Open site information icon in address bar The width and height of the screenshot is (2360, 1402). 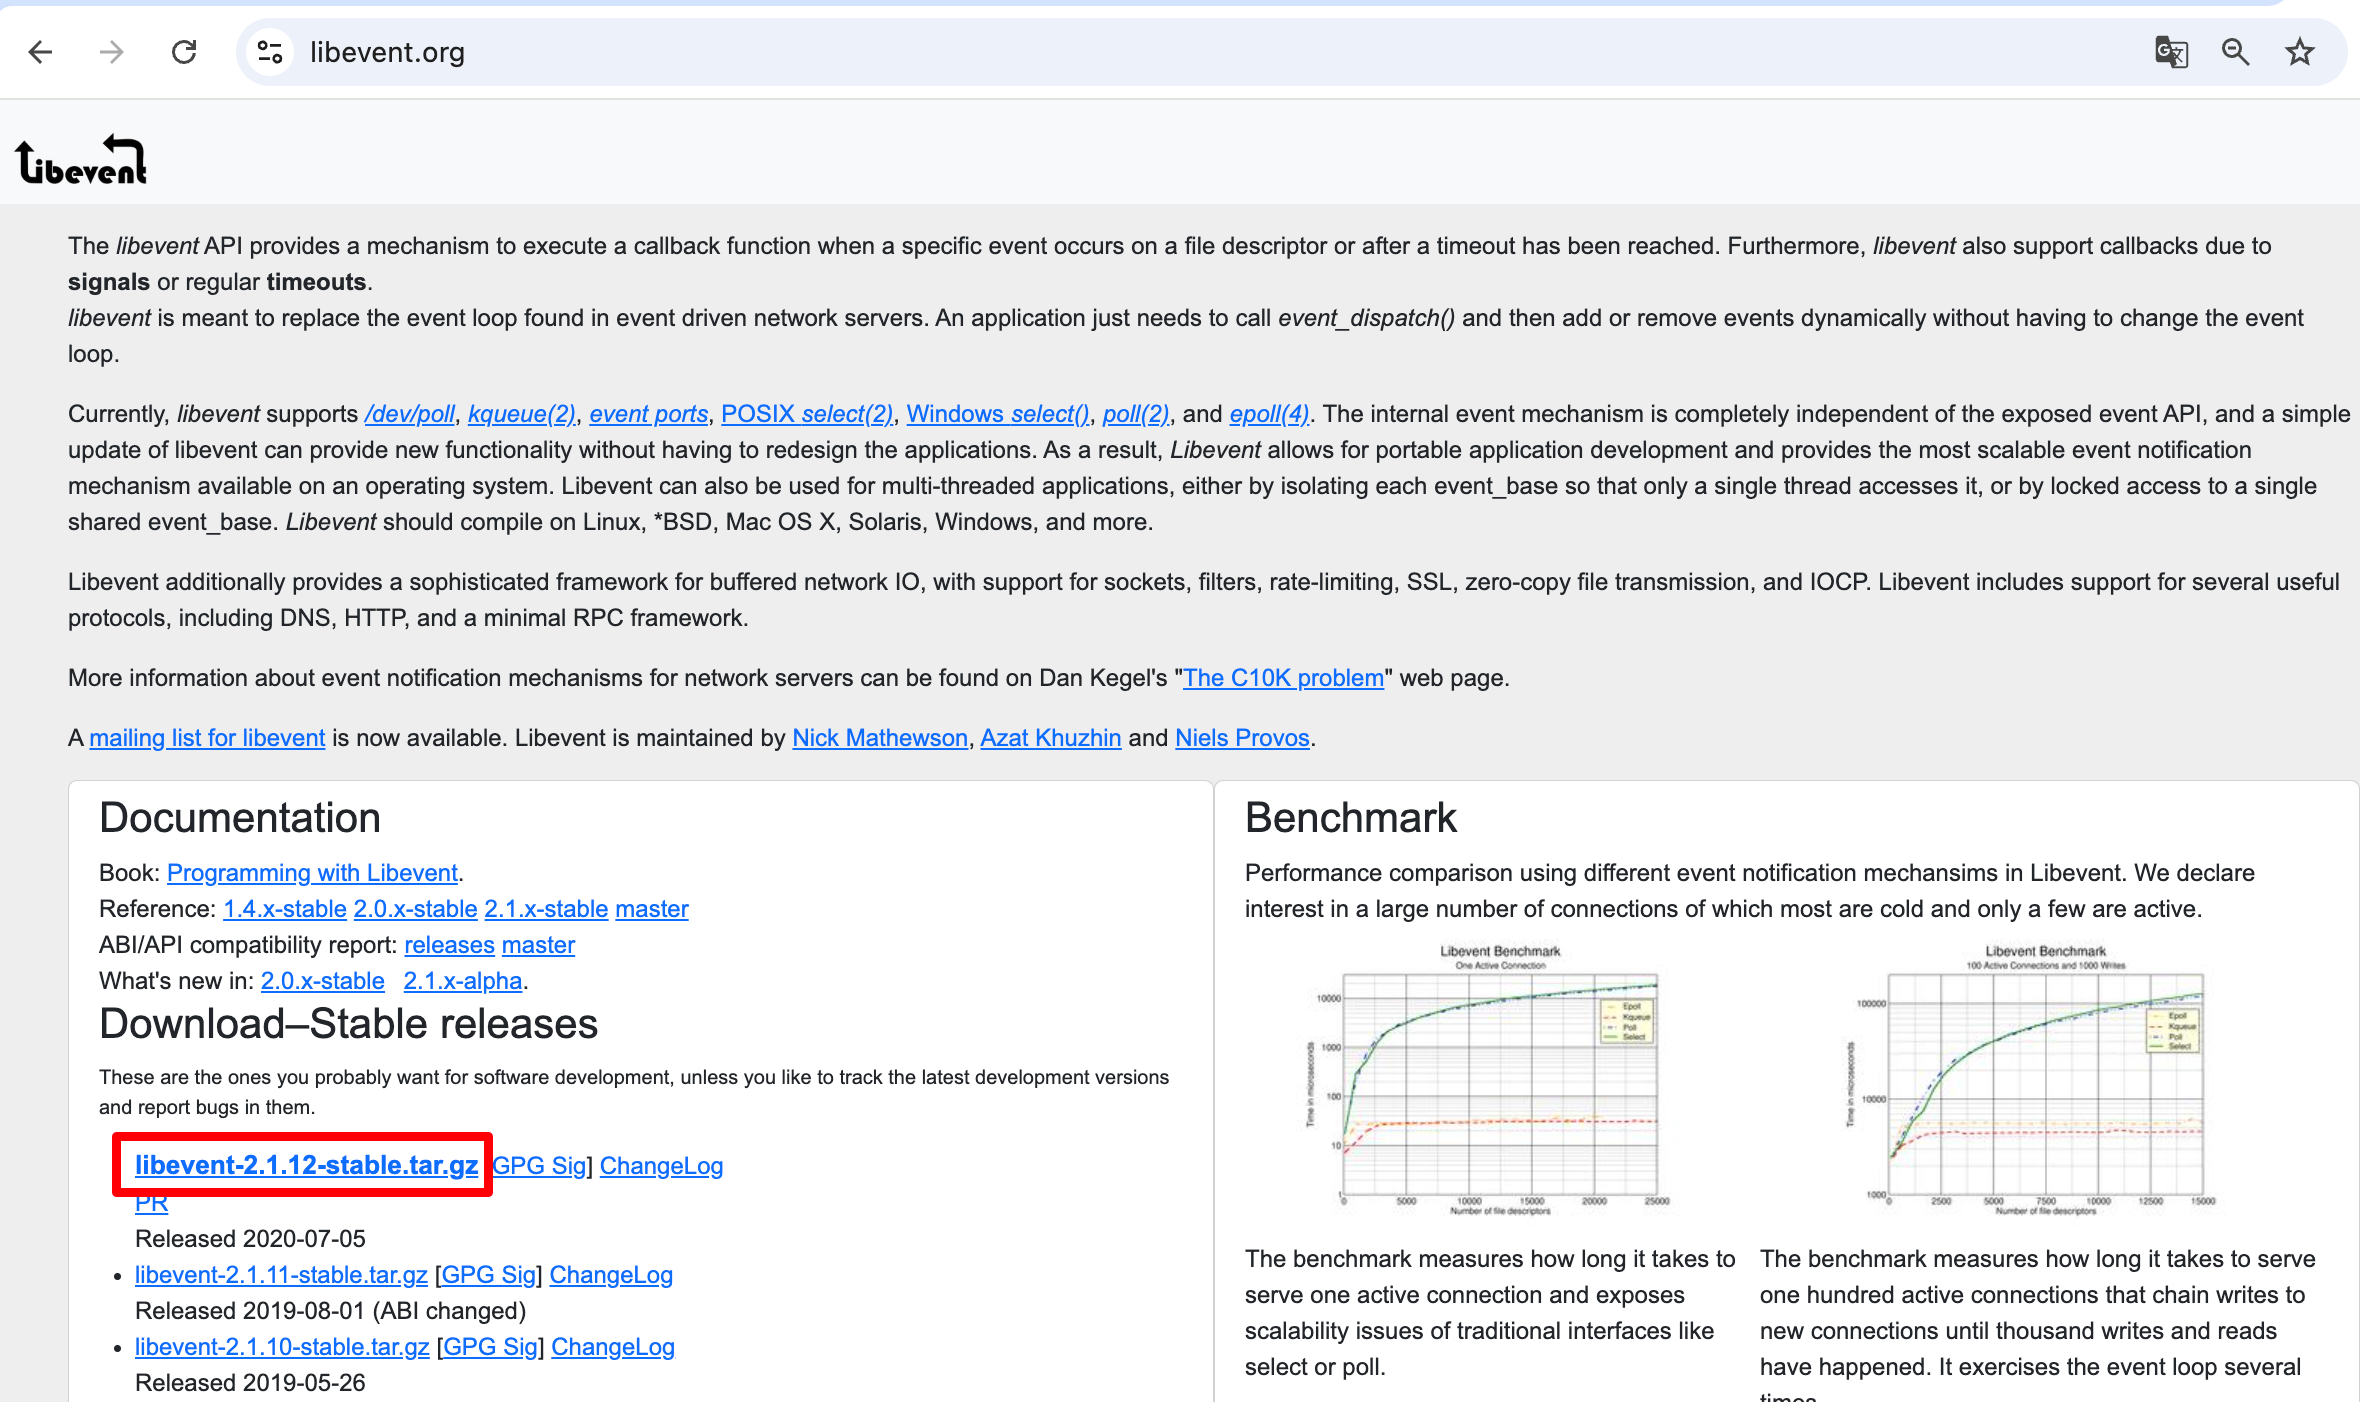270,52
